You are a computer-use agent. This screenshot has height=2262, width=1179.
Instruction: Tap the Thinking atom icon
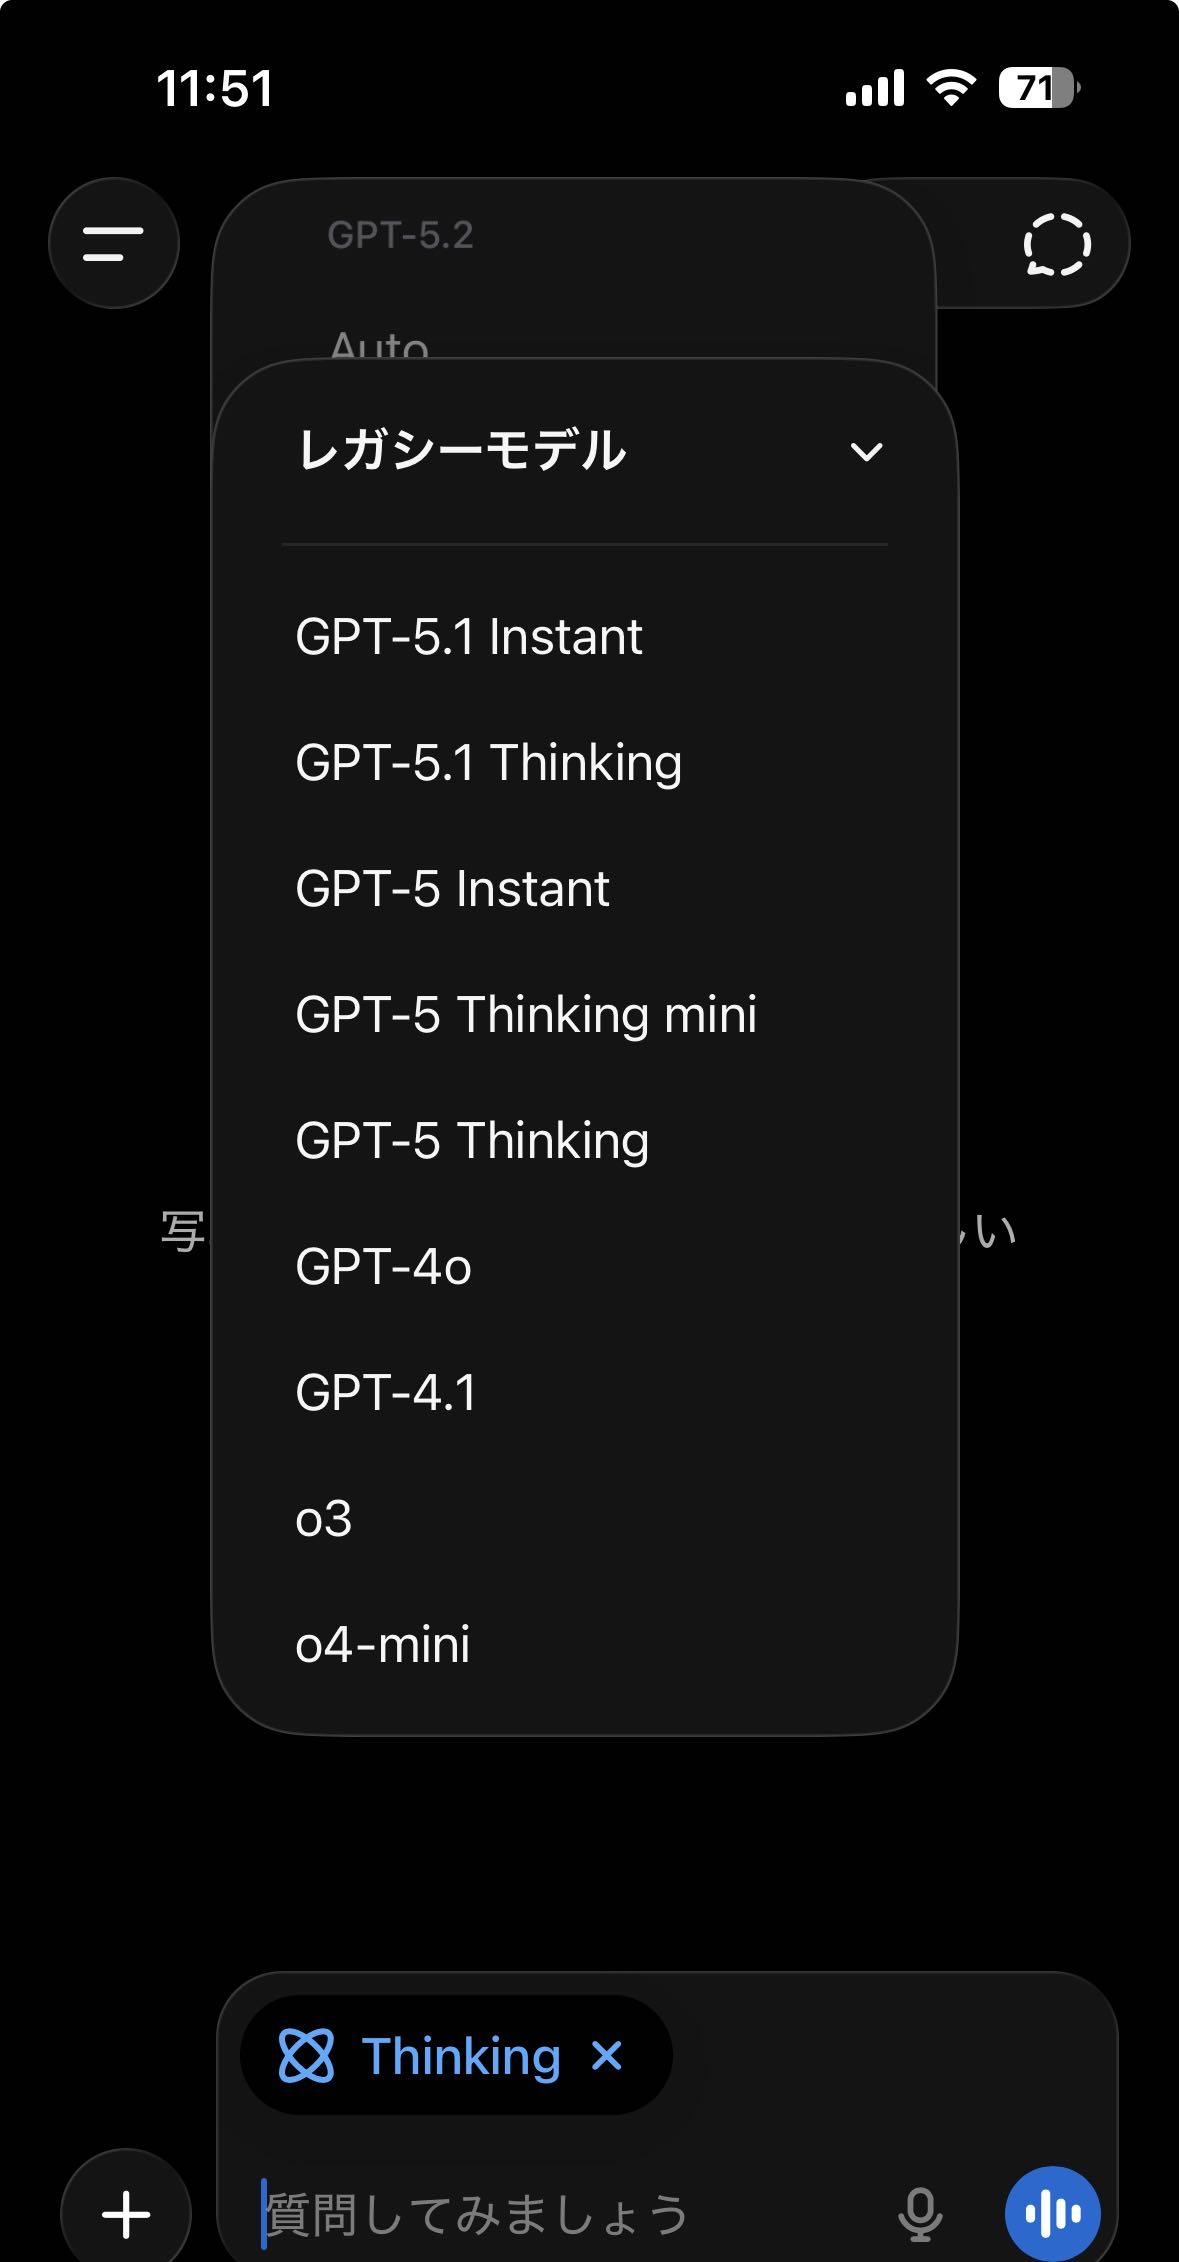pos(306,2056)
